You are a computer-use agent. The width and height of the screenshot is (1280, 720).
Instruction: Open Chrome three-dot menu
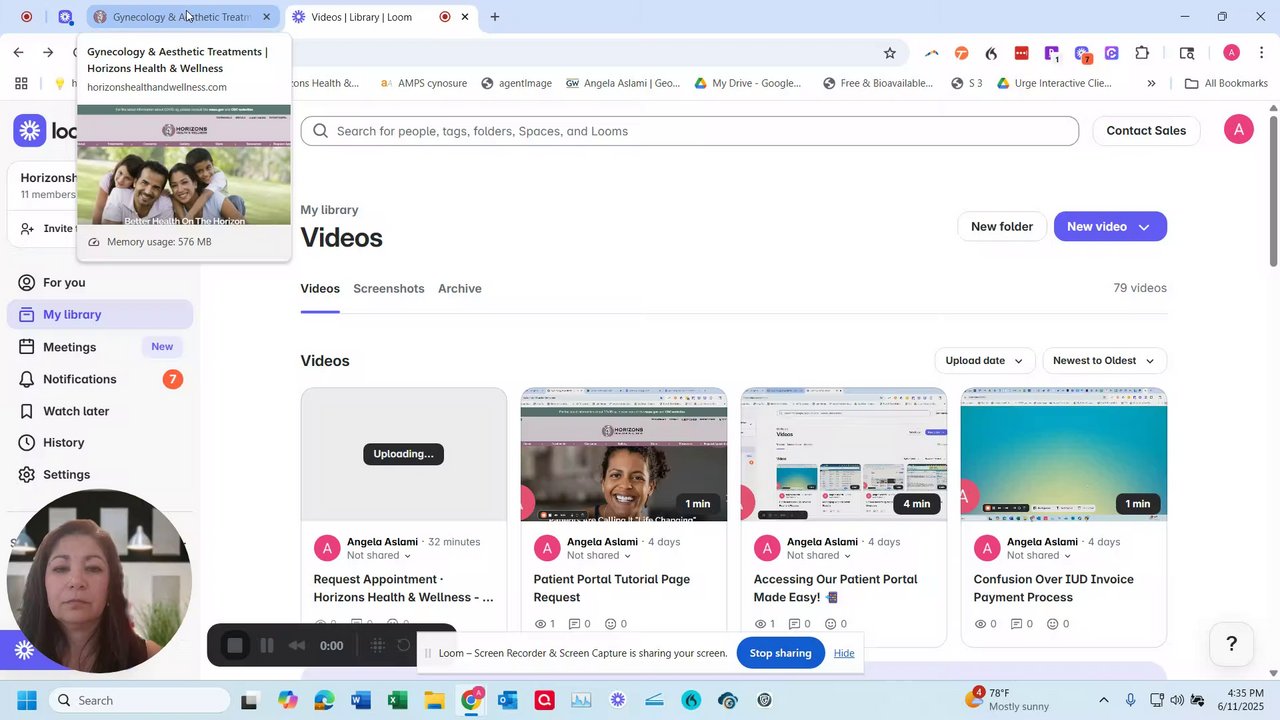click(x=1262, y=53)
